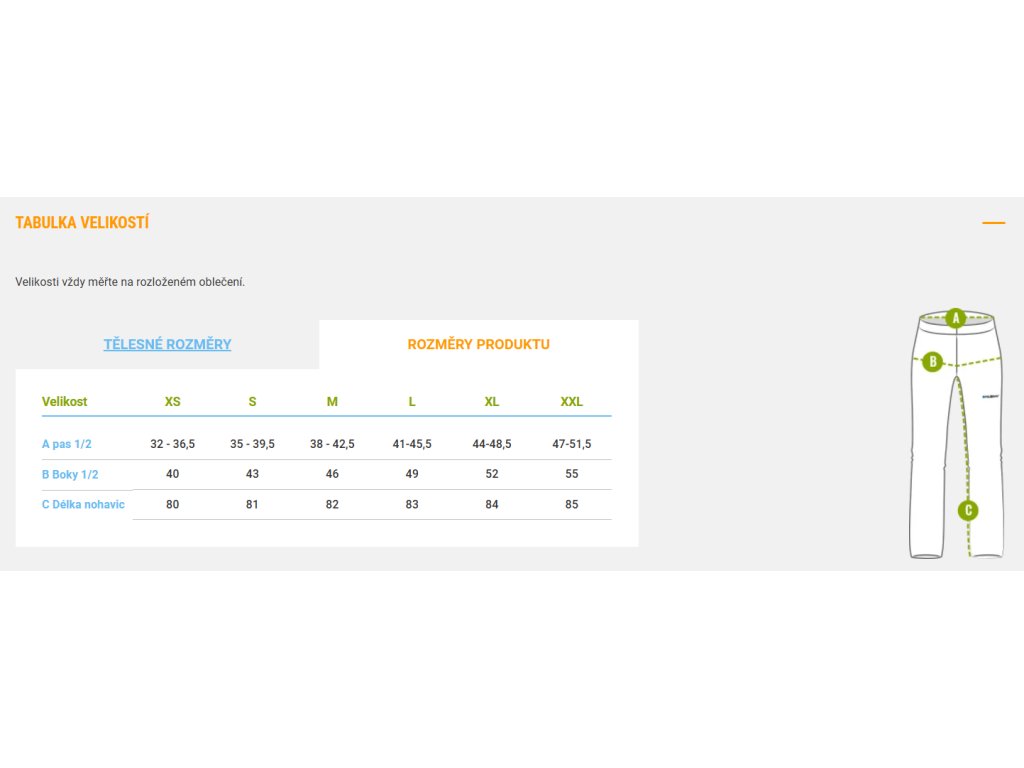
Task: Click the green A waist marker on trousers
Action: (x=955, y=318)
